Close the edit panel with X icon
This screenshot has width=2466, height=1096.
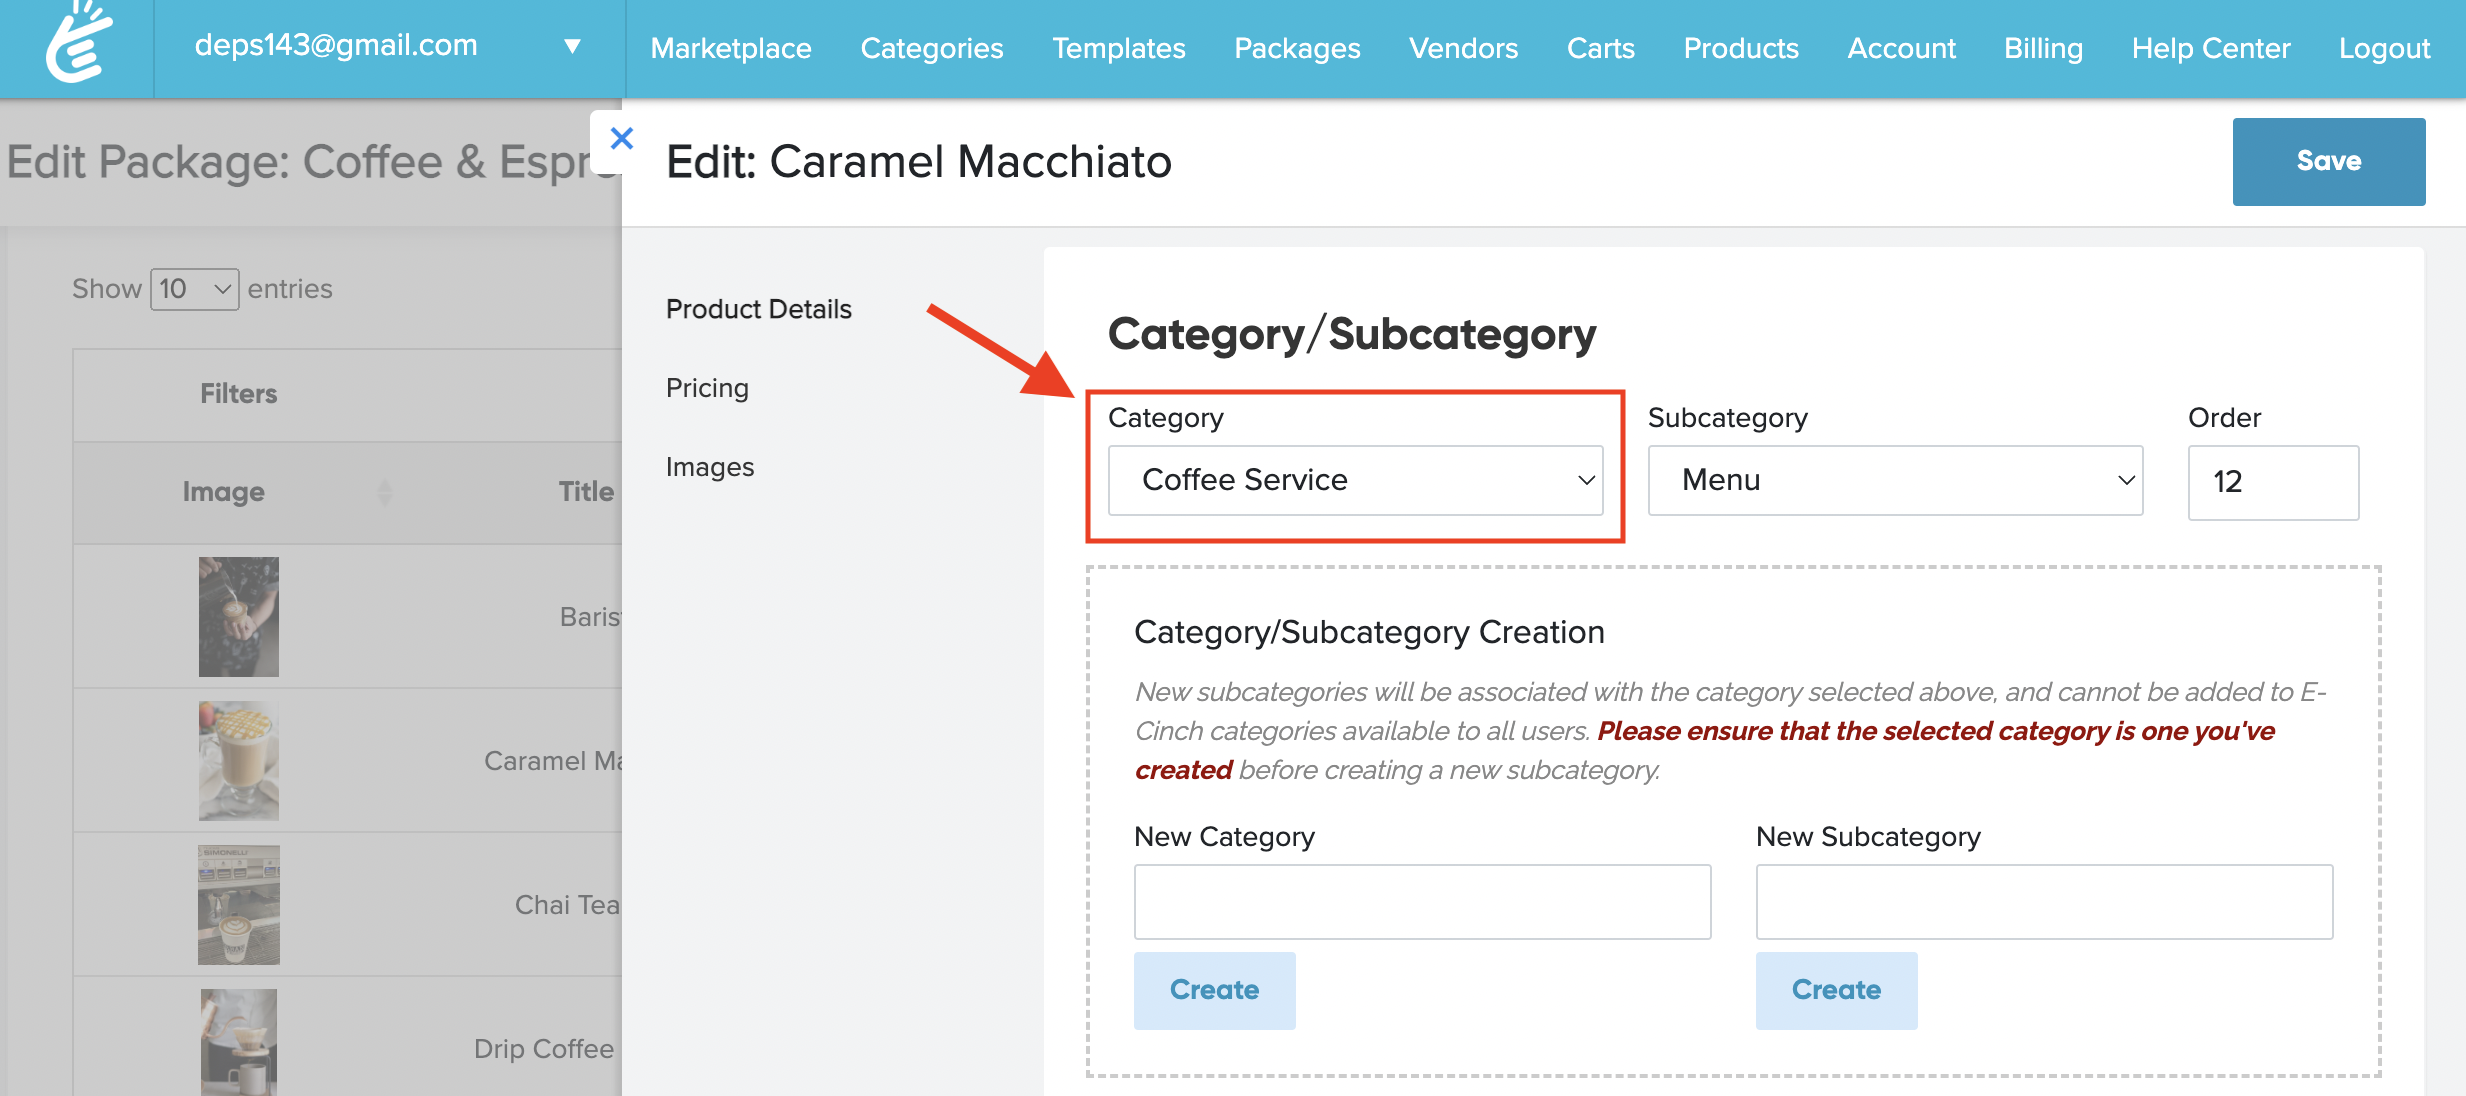coord(621,139)
